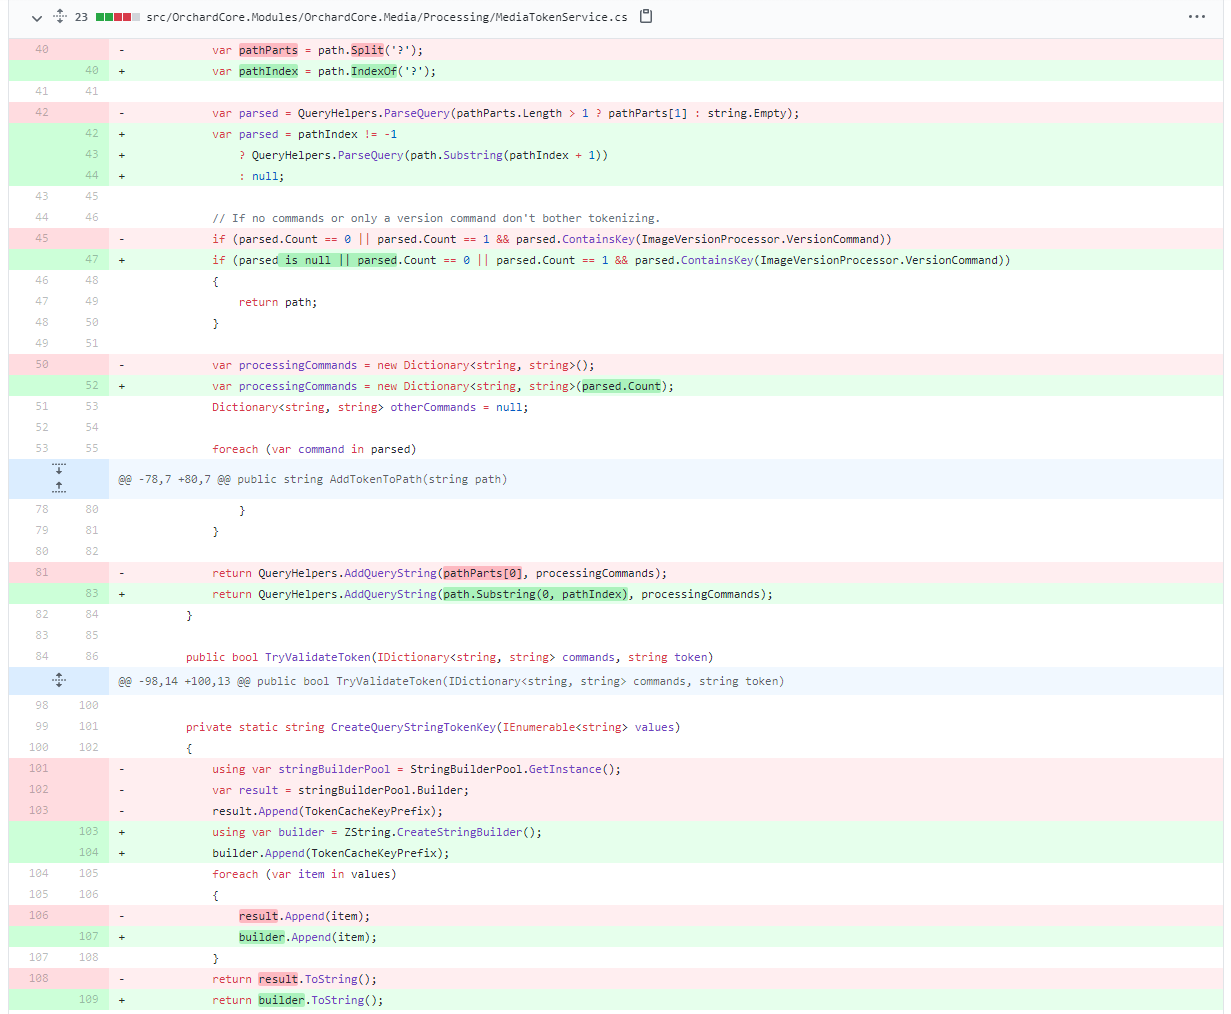Image resolution: width=1231 pixels, height=1014 pixels.
Task: Click added line number 109
Action: coord(89,1000)
